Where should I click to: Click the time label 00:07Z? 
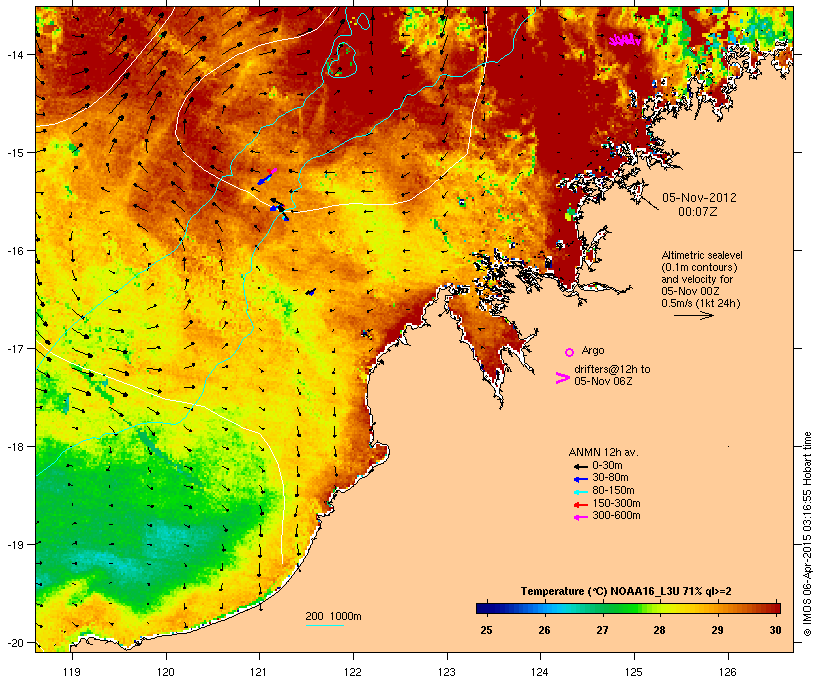(x=698, y=212)
